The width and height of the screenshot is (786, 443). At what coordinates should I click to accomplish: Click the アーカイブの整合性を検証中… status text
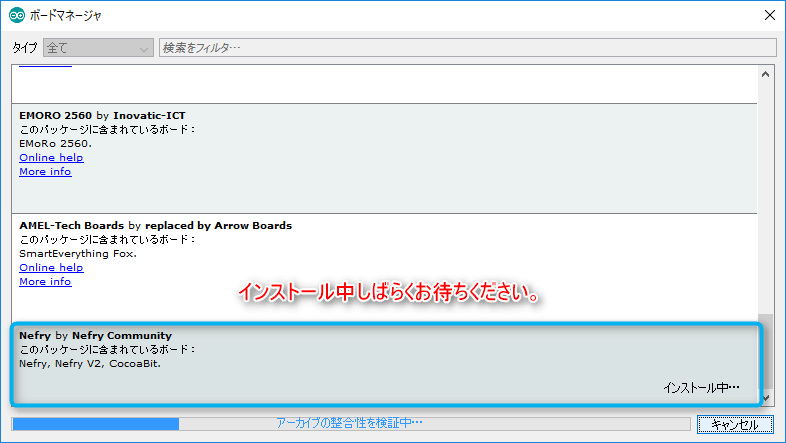[349, 423]
